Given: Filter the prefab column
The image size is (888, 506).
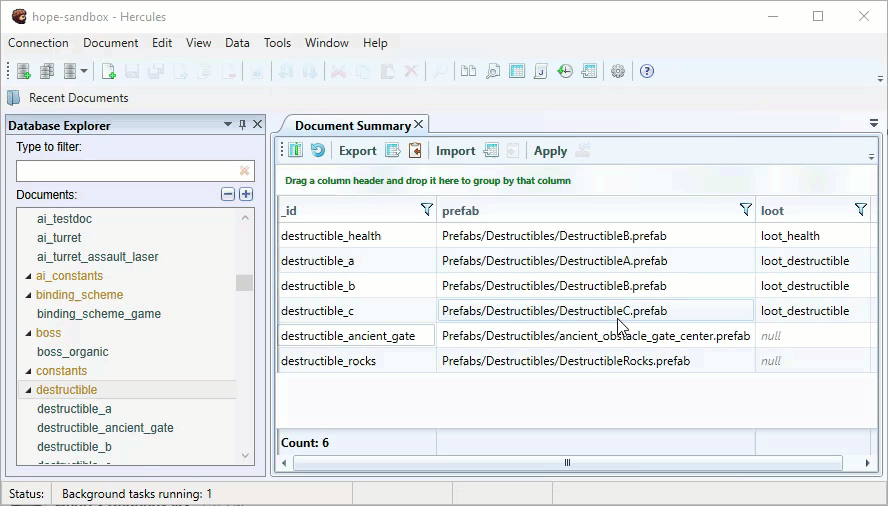Looking at the screenshot, I should [746, 210].
